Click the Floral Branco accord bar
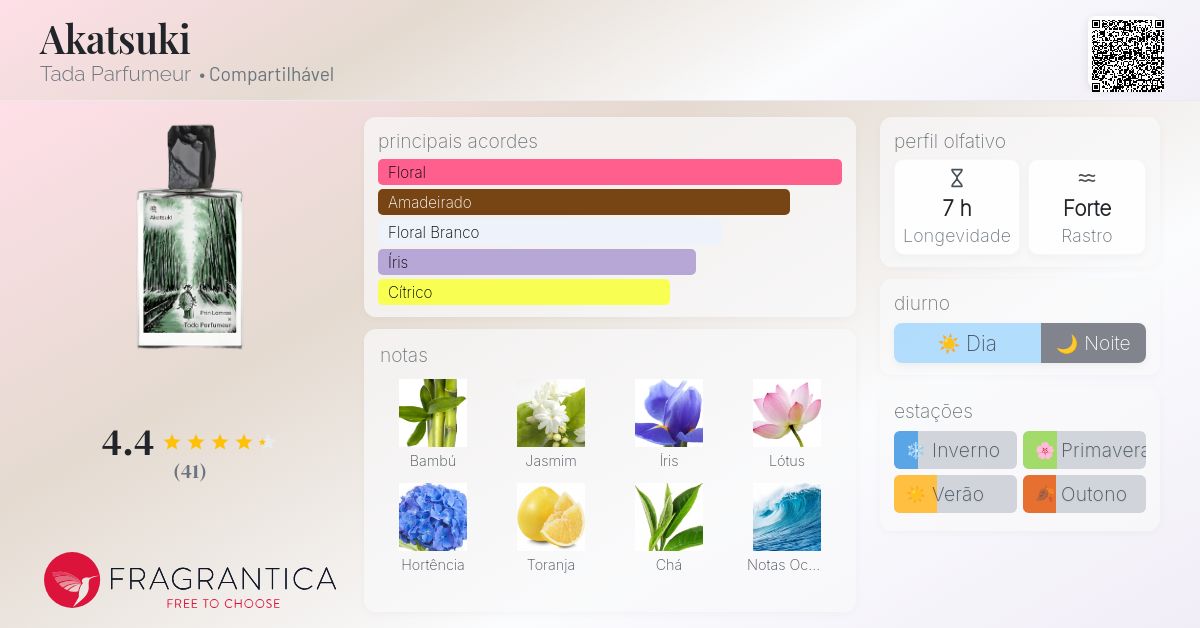 pos(550,232)
